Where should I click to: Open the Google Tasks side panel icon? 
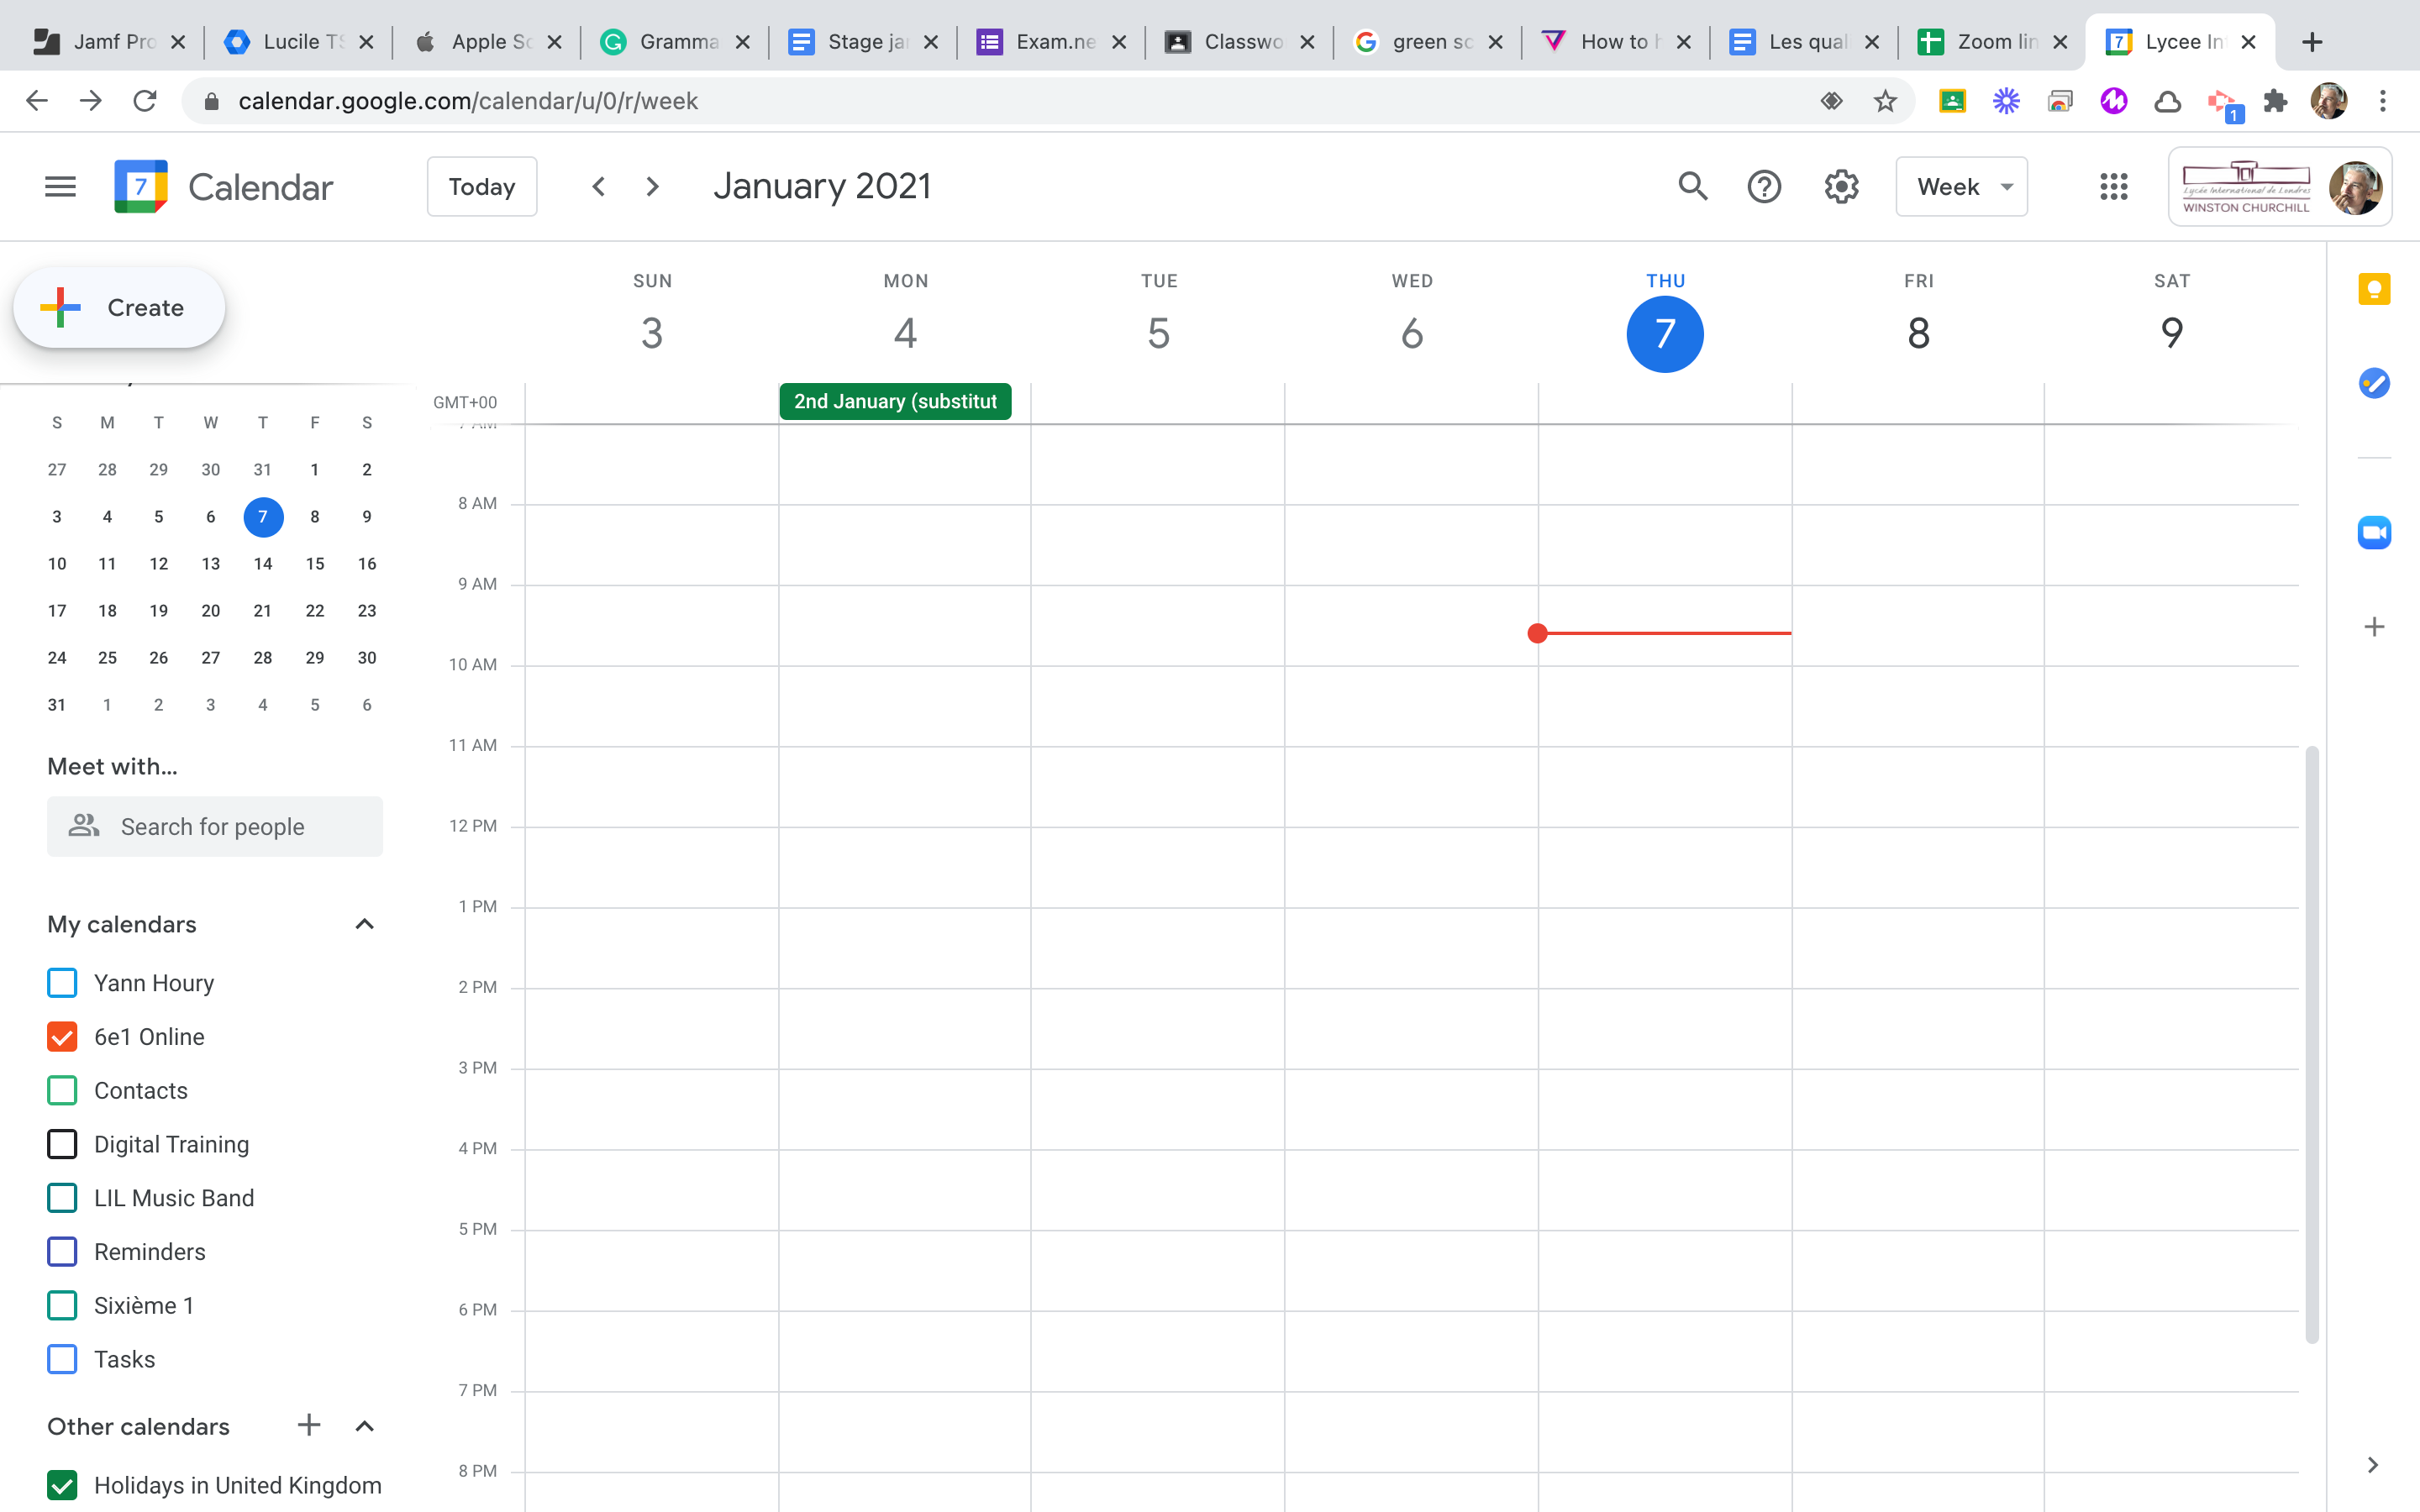2373,383
